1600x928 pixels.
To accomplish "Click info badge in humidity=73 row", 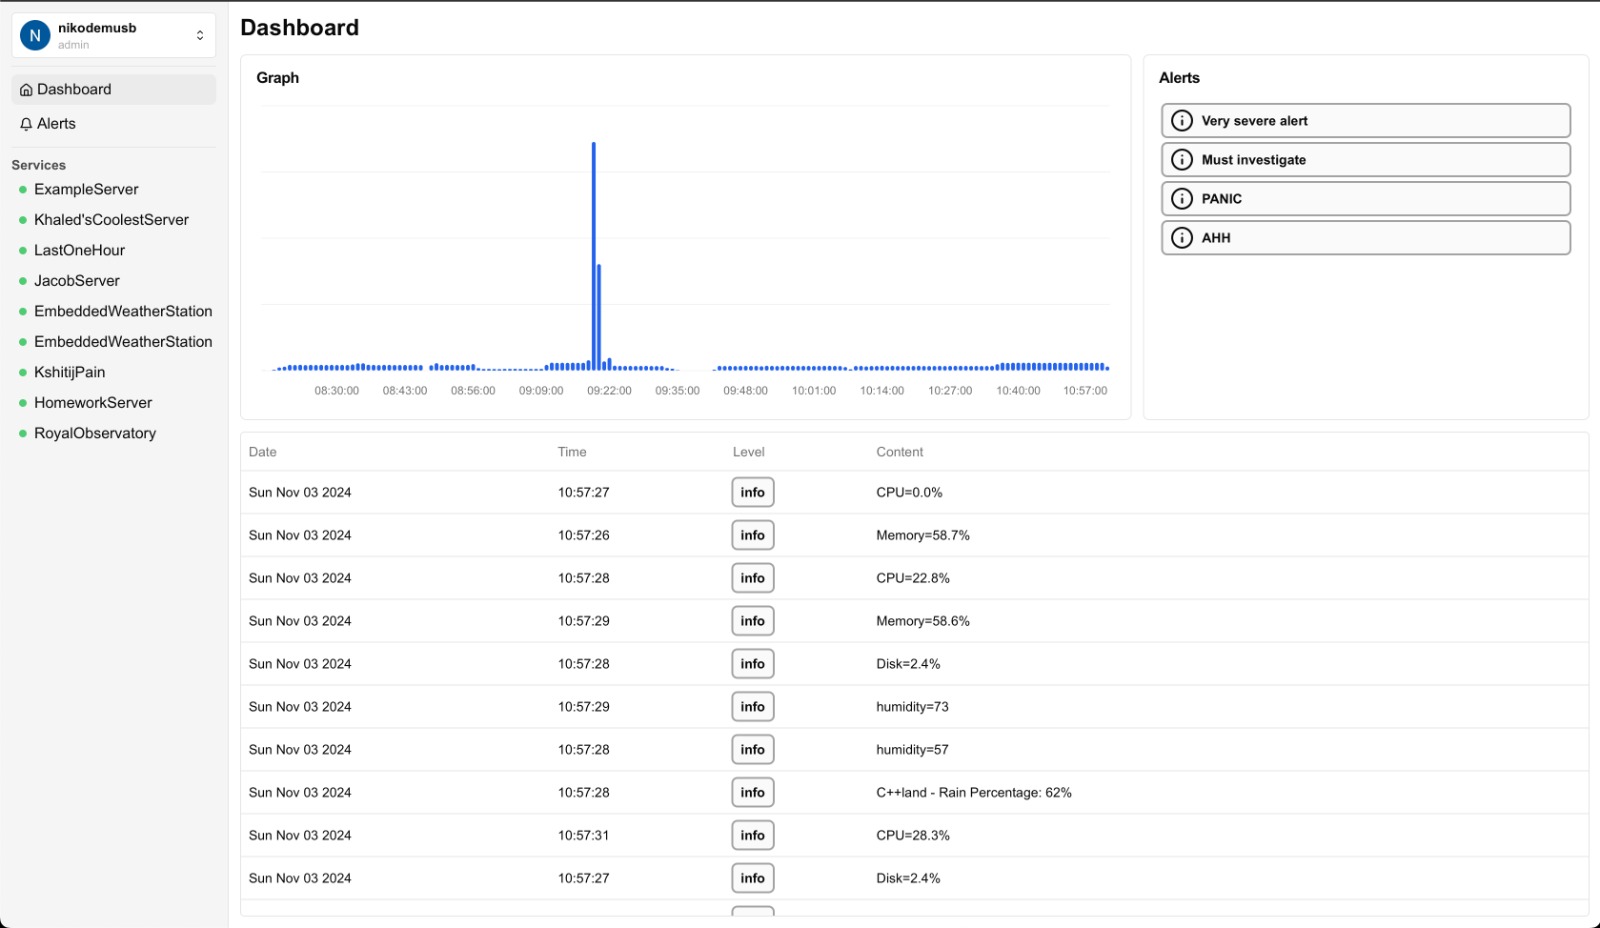I will click(x=753, y=707).
